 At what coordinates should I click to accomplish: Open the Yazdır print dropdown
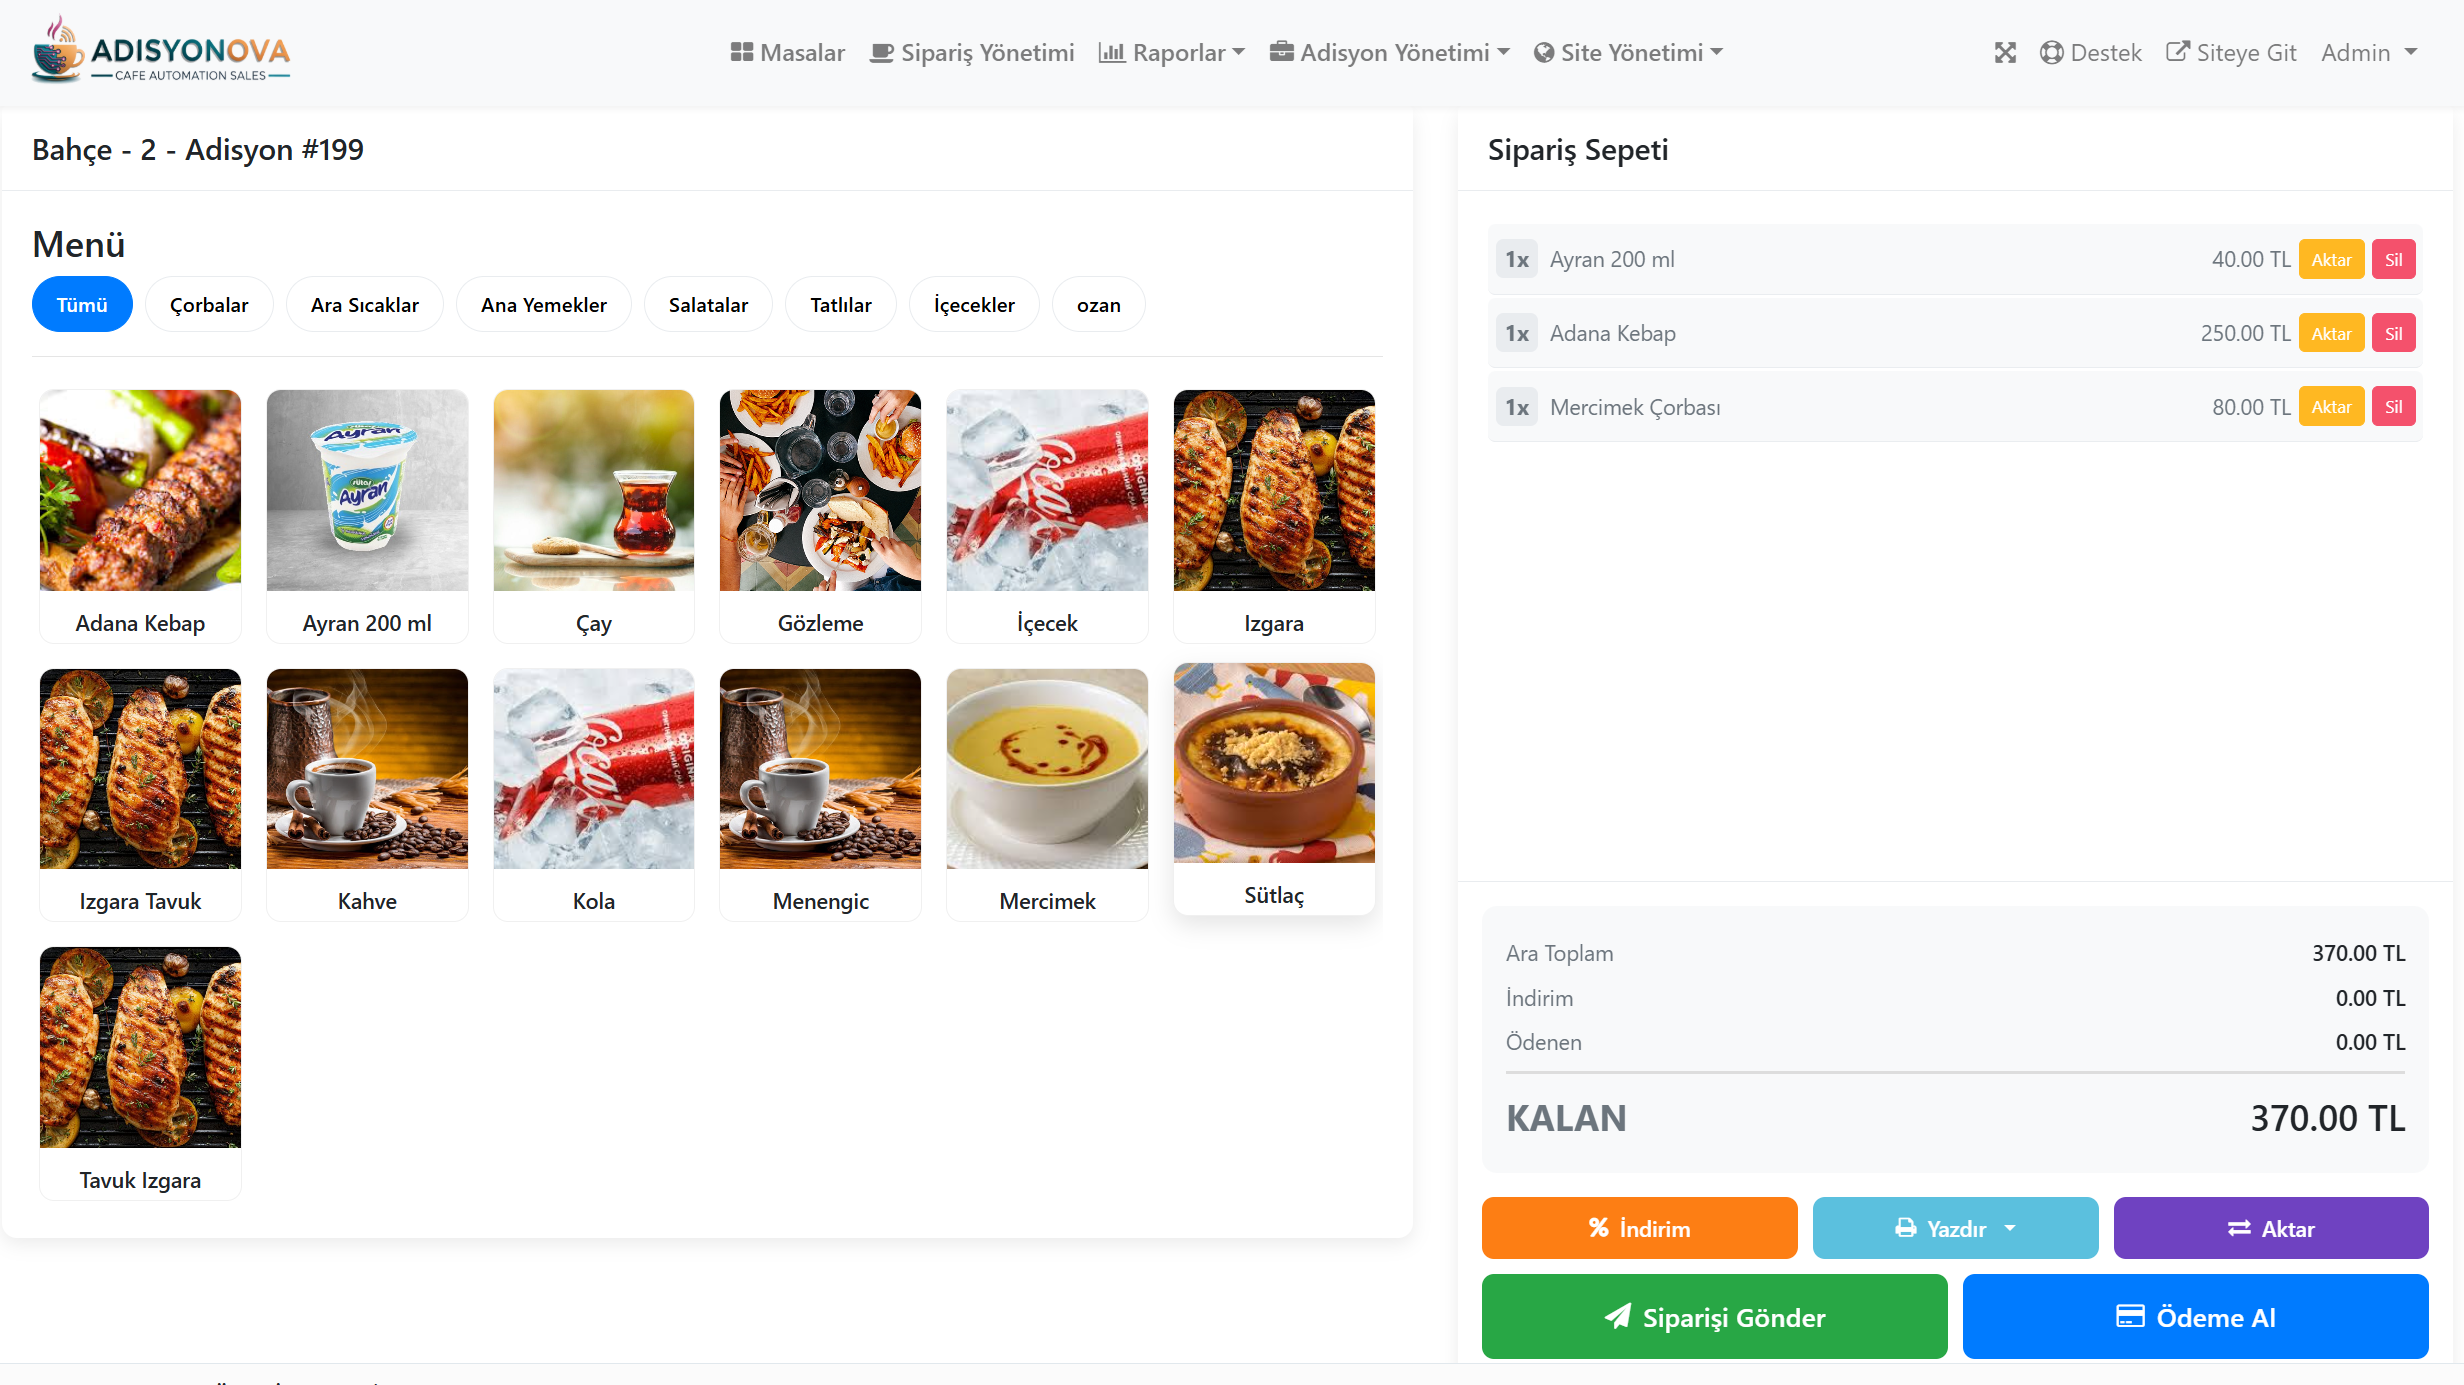coord(1955,1229)
